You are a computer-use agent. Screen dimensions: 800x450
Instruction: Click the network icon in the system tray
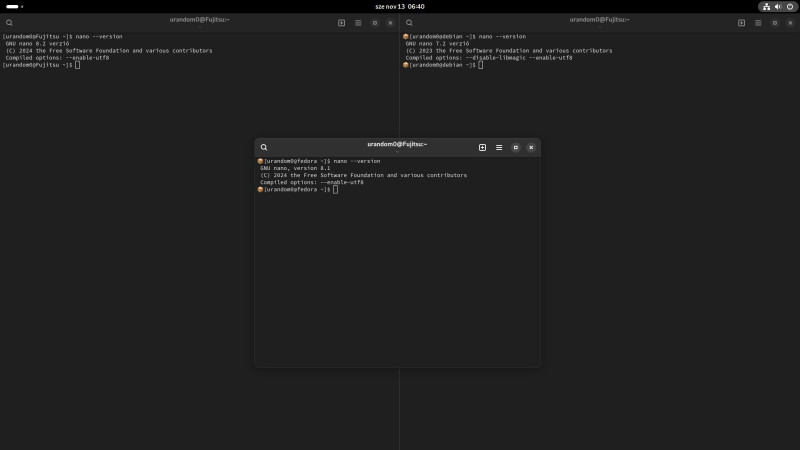766,7
